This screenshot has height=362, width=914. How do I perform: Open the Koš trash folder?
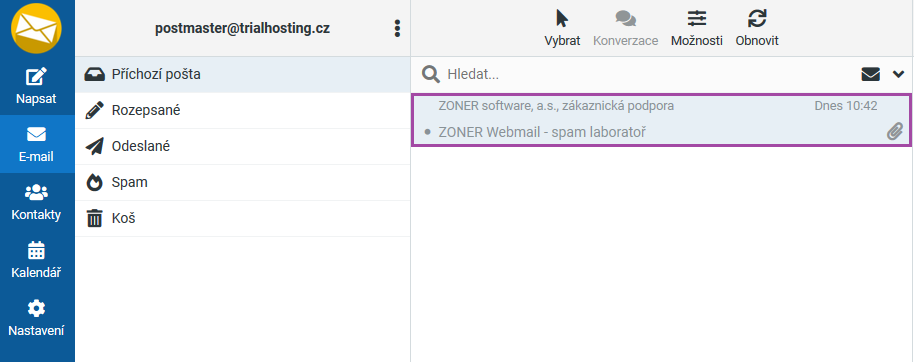pyautogui.click(x=242, y=219)
